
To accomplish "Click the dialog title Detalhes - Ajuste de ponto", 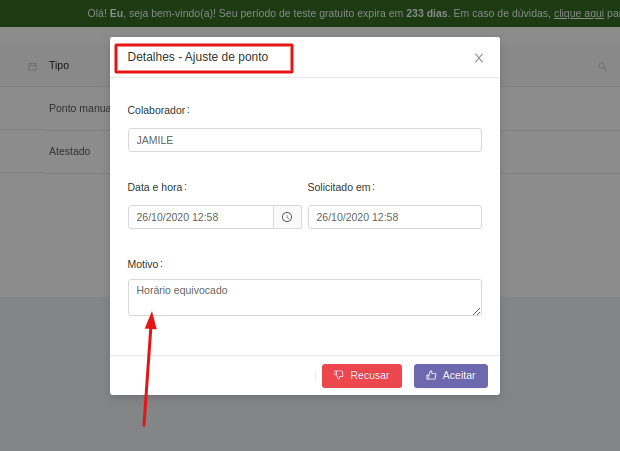I will [198, 58].
